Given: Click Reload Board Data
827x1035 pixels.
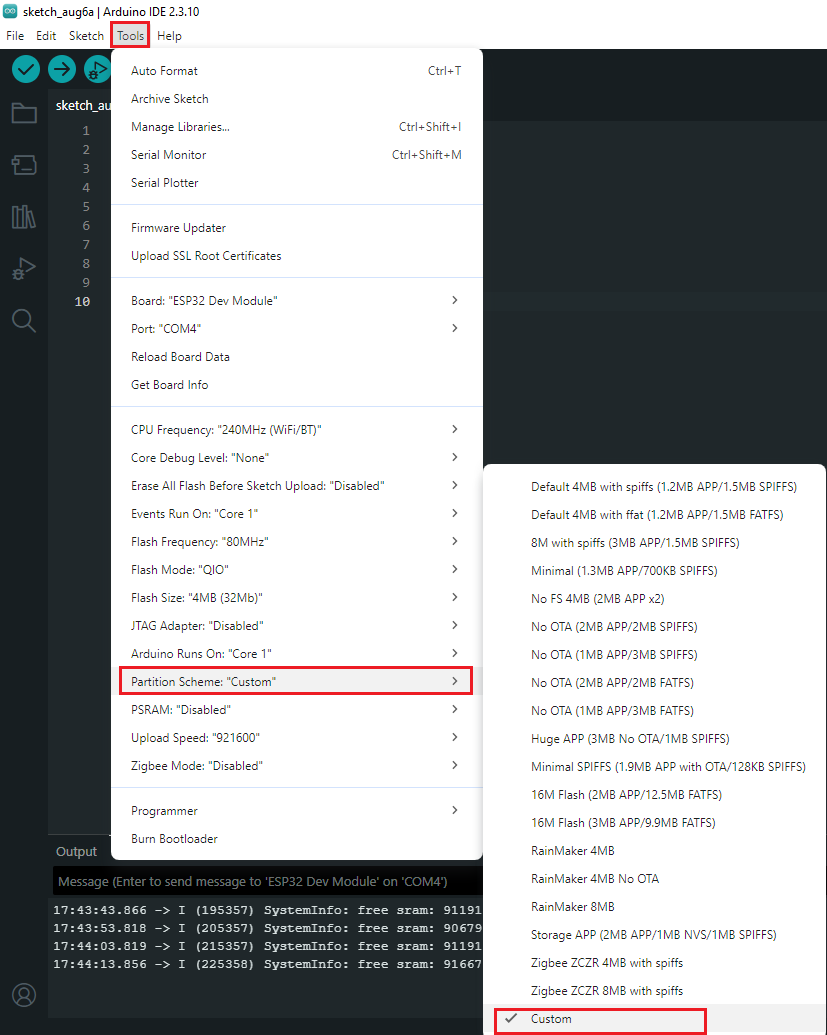Looking at the screenshot, I should tap(297, 356).
